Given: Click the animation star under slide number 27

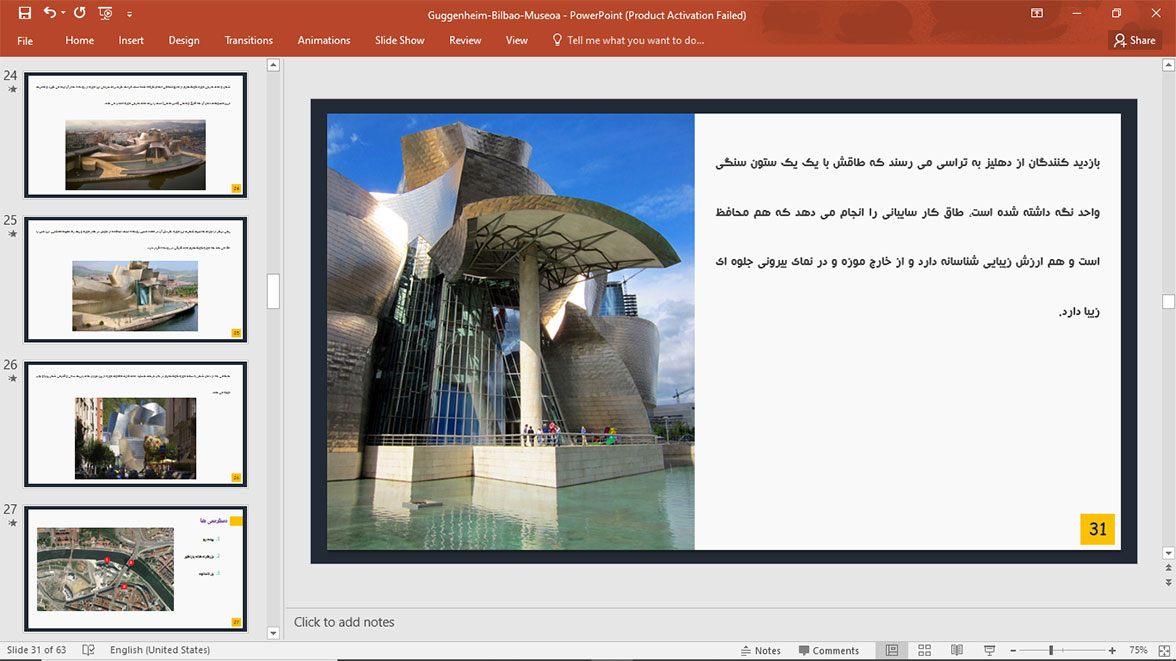Looking at the screenshot, I should (x=12, y=523).
